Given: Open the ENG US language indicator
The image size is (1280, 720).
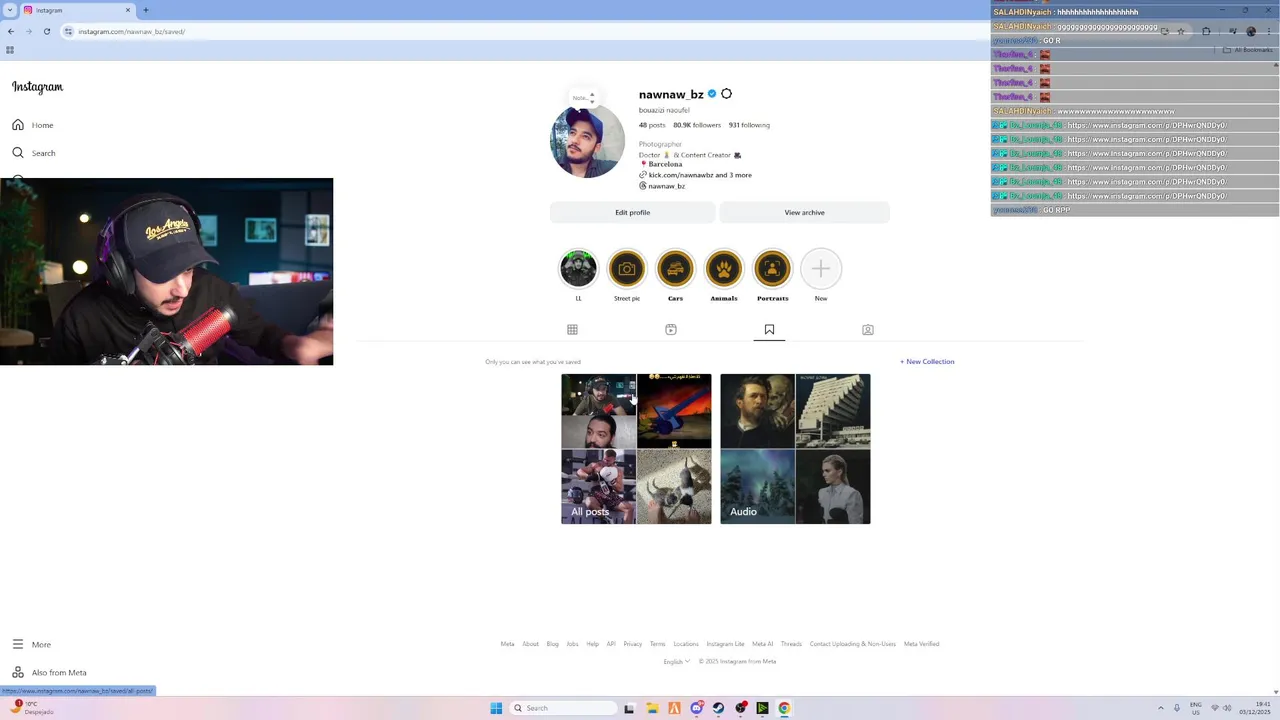Looking at the screenshot, I should 1195,708.
